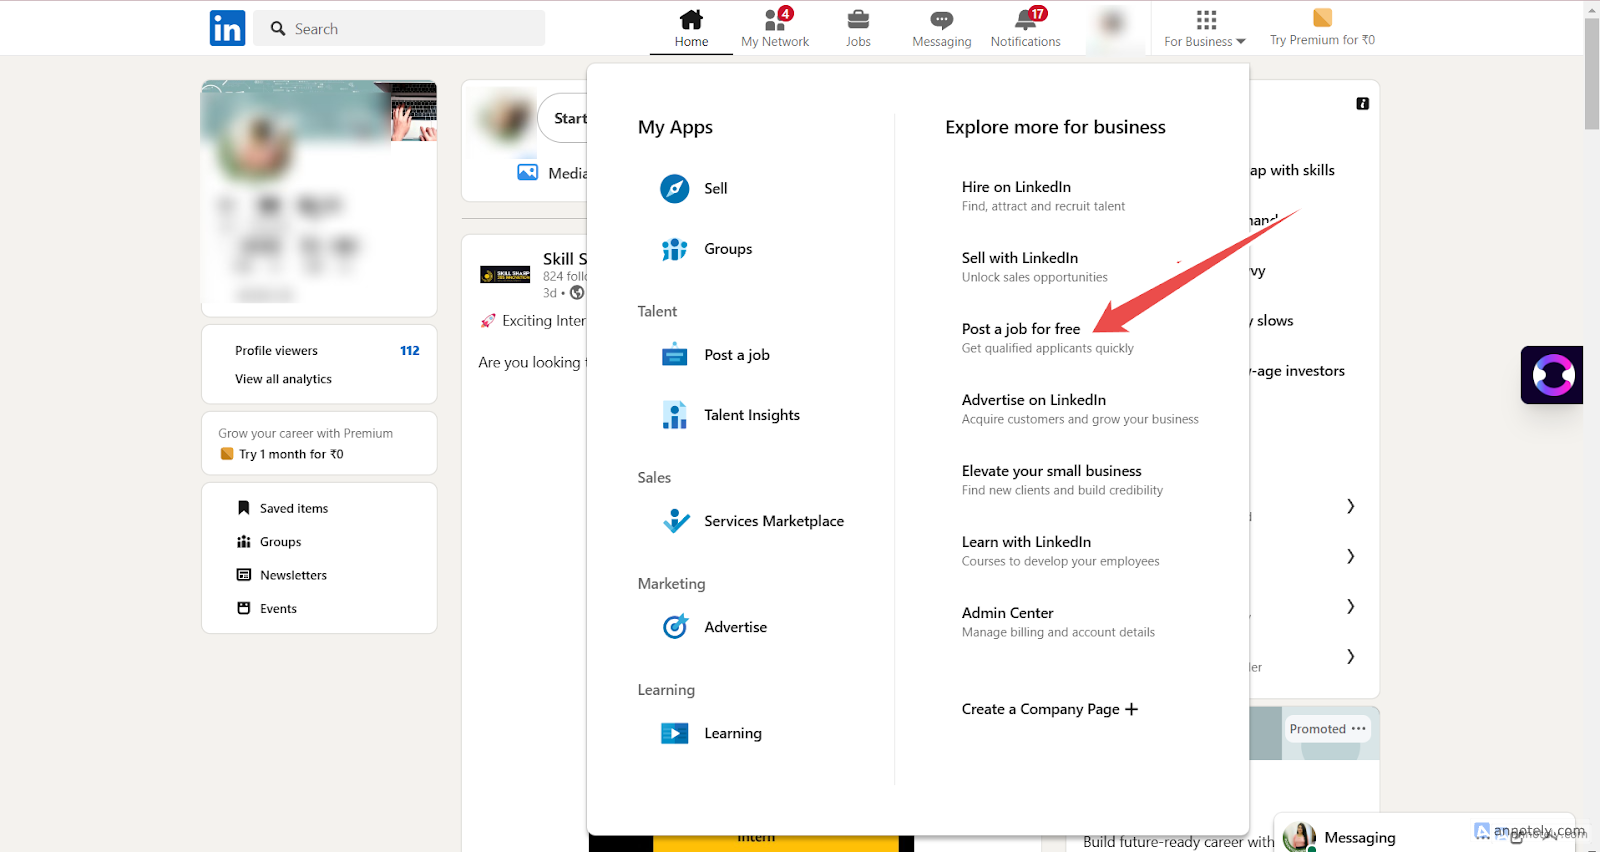Open Services Marketplace under Sales
Viewport: 1600px width, 852px height.
point(774,521)
